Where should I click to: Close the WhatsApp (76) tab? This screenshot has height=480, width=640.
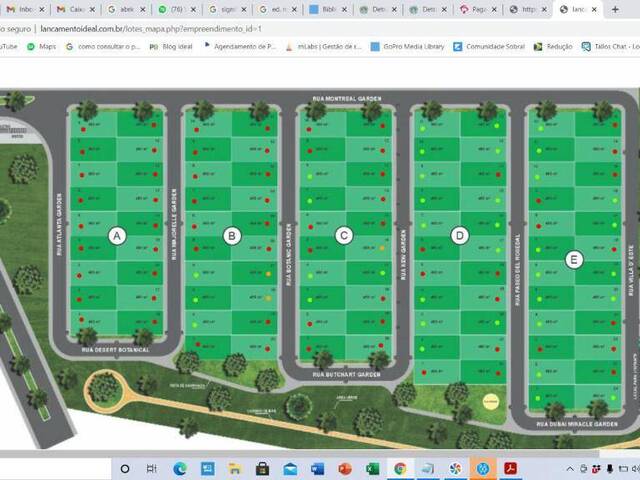pyautogui.click(x=193, y=9)
